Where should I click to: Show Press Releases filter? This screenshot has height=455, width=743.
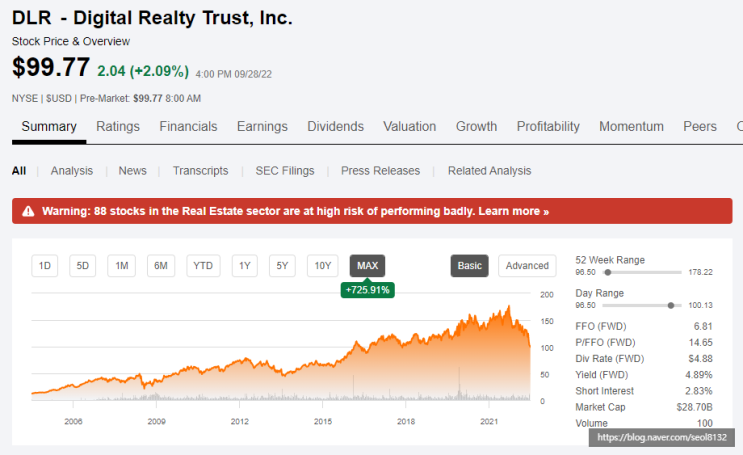381,171
